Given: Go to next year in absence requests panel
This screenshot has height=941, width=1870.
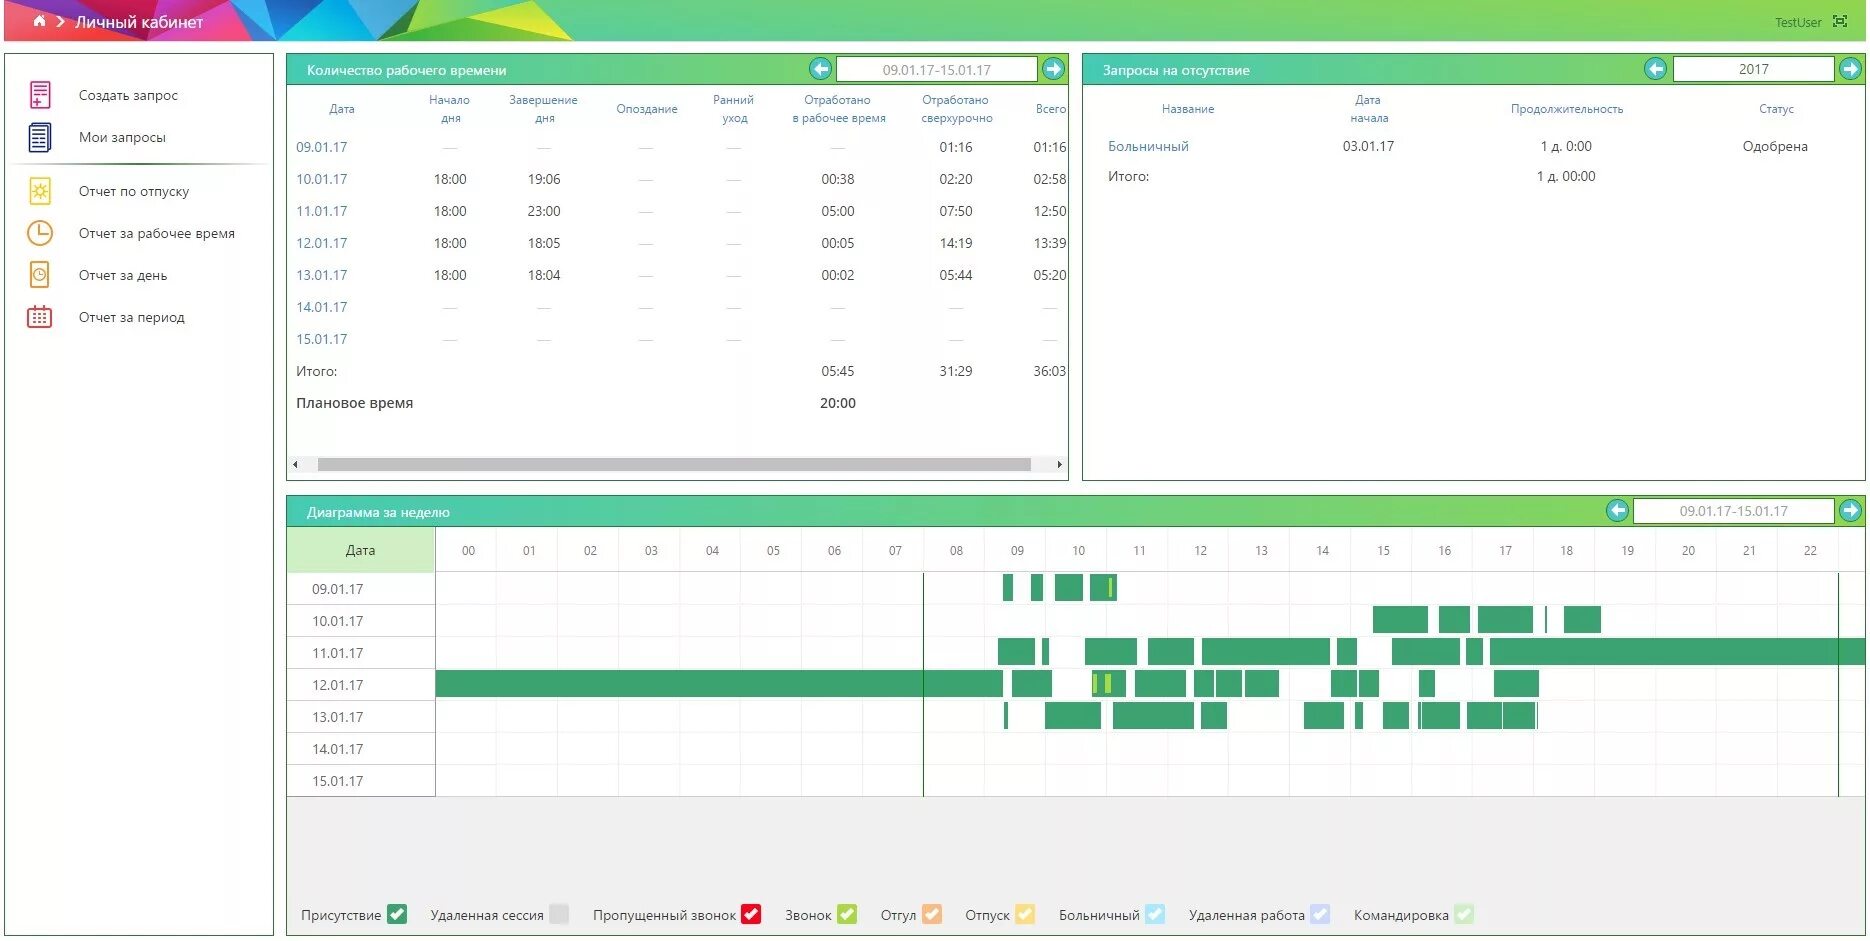Looking at the screenshot, I should click(x=1851, y=69).
